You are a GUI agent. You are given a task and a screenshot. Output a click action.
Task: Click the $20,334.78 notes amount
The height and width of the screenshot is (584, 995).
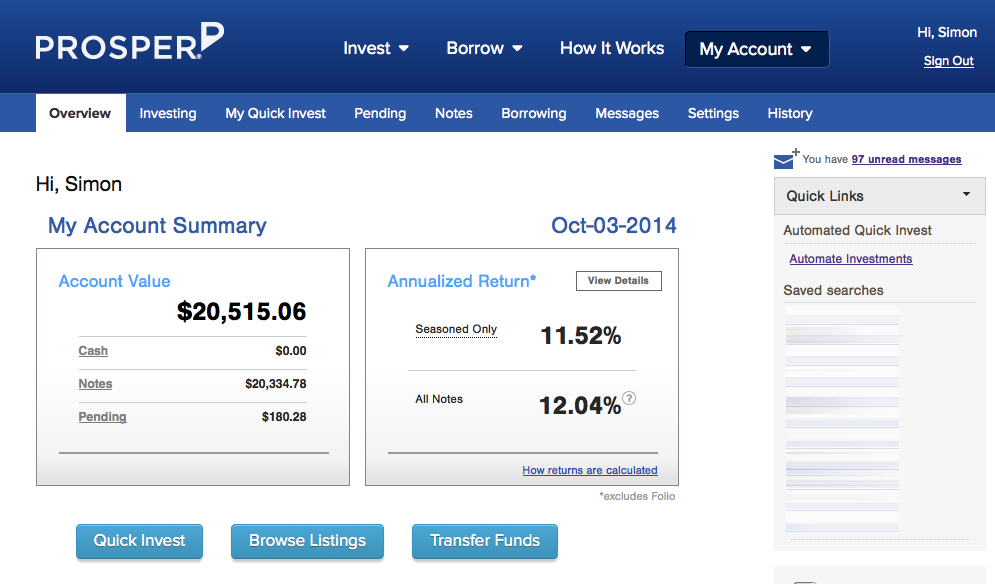(276, 383)
